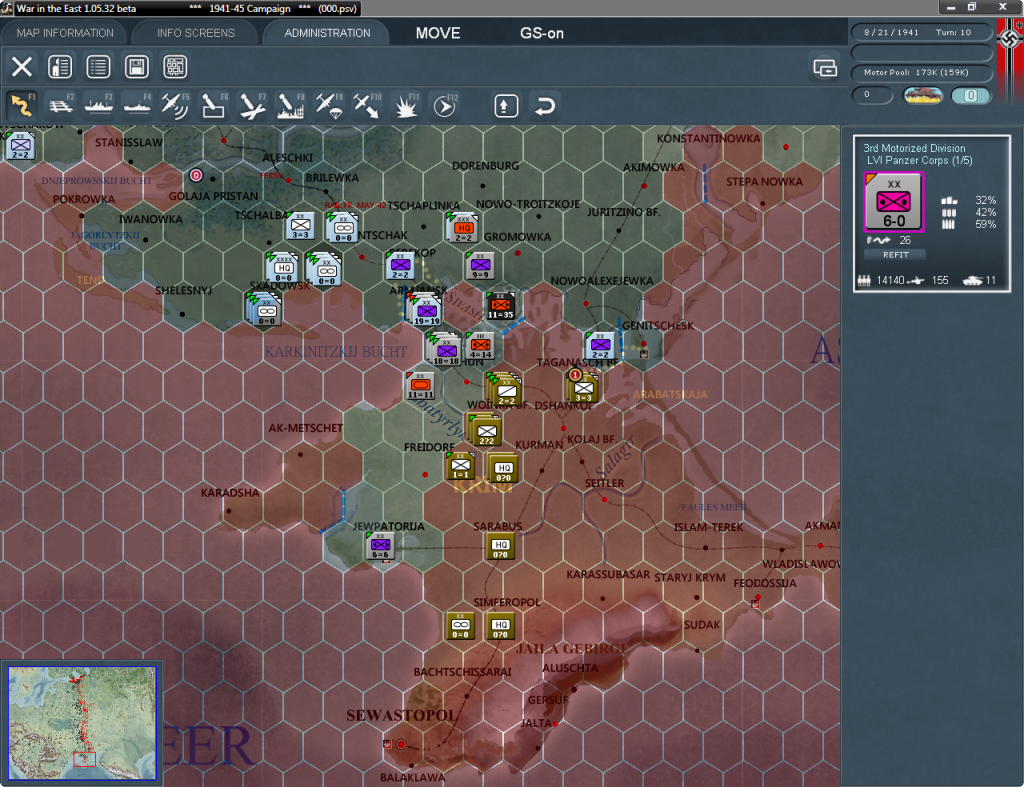
Task: Open 3rd Motorized Division unit title
Action: [914, 148]
